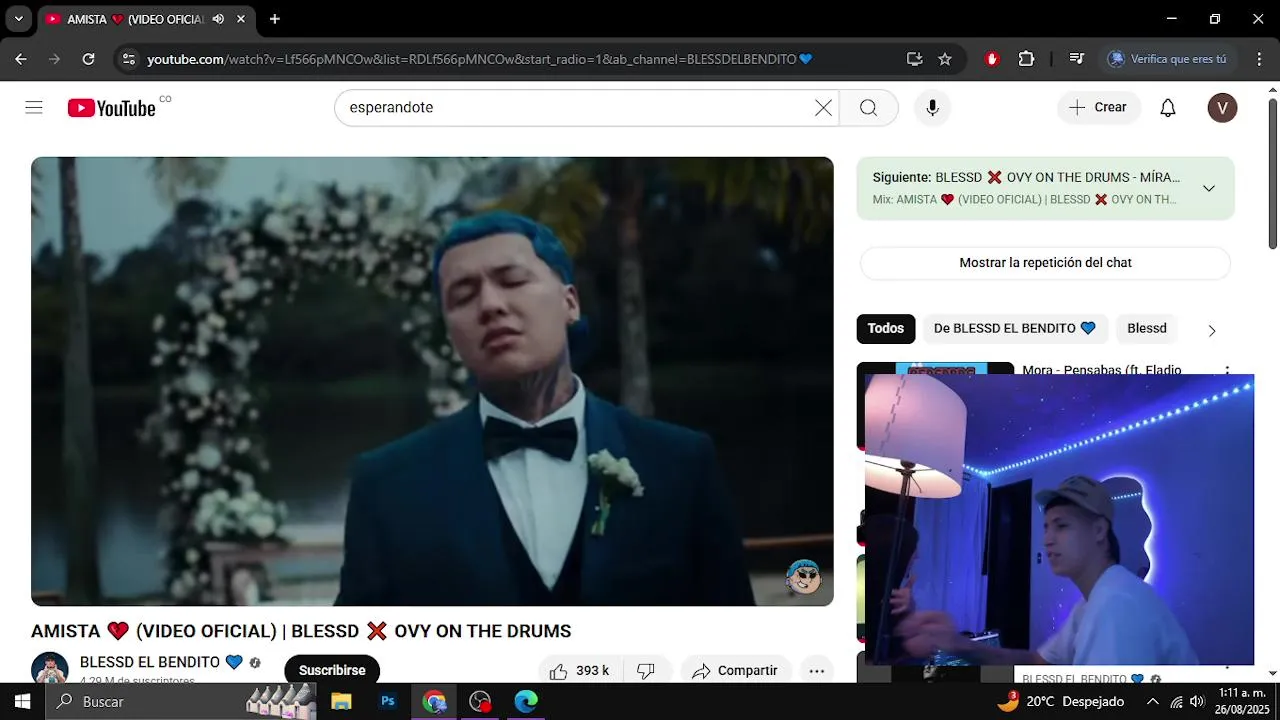
Task: Open the red adblock extension icon
Action: coord(992,59)
